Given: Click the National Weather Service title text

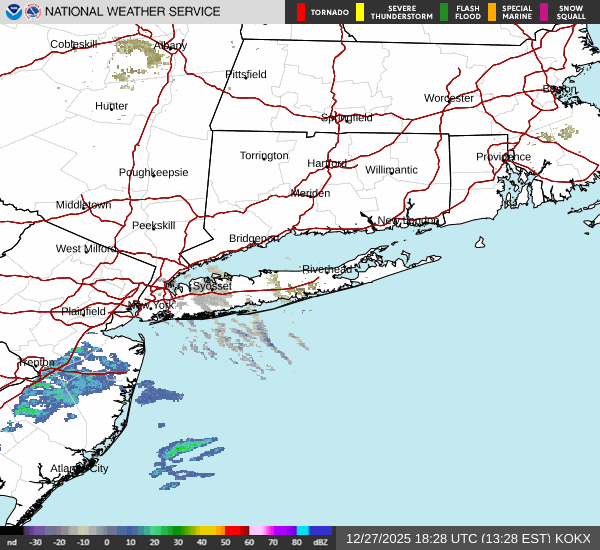Looking at the screenshot, I should (133, 12).
